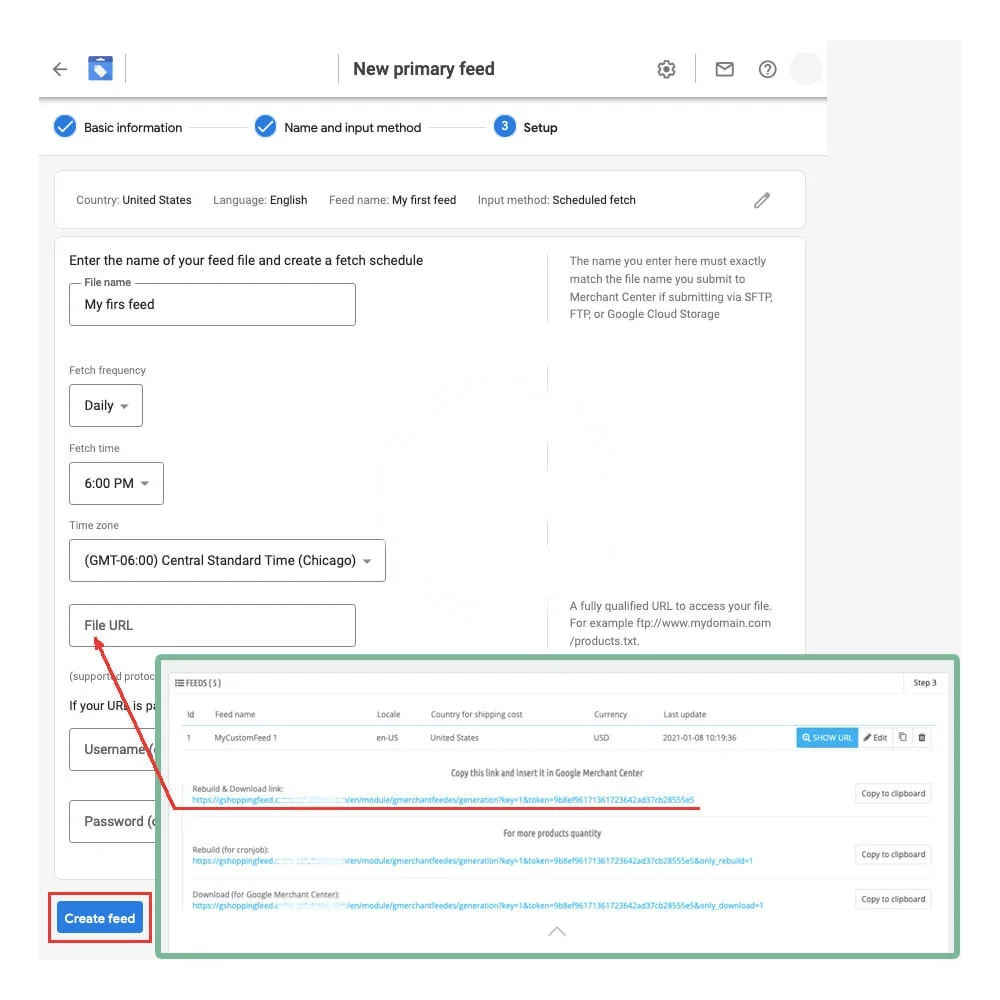Open the mail notifications icon
This screenshot has height=1000, width=1000.
[724, 69]
